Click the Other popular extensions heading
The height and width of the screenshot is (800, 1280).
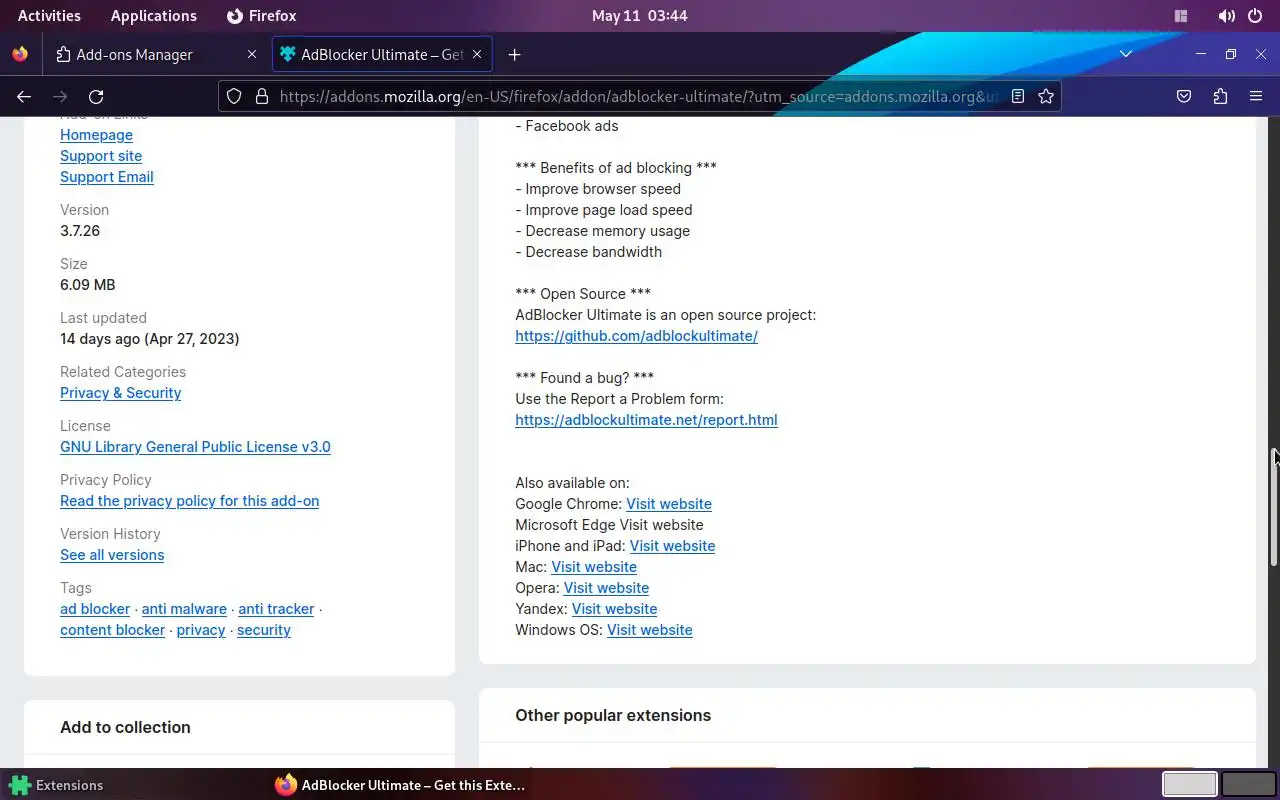click(613, 715)
